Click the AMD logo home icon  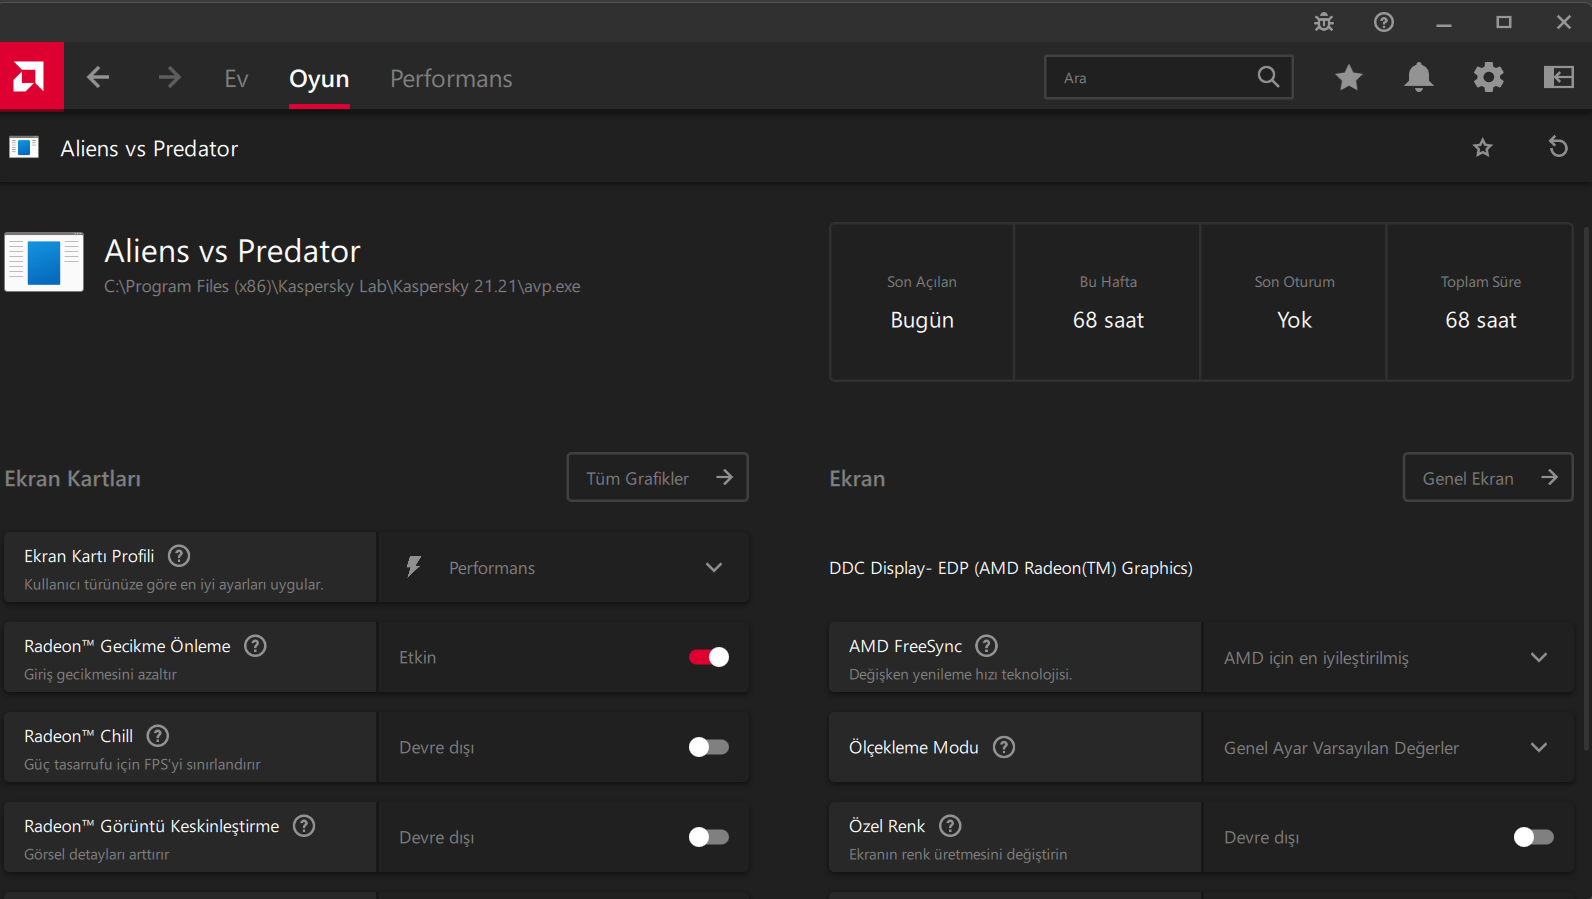tap(31, 76)
